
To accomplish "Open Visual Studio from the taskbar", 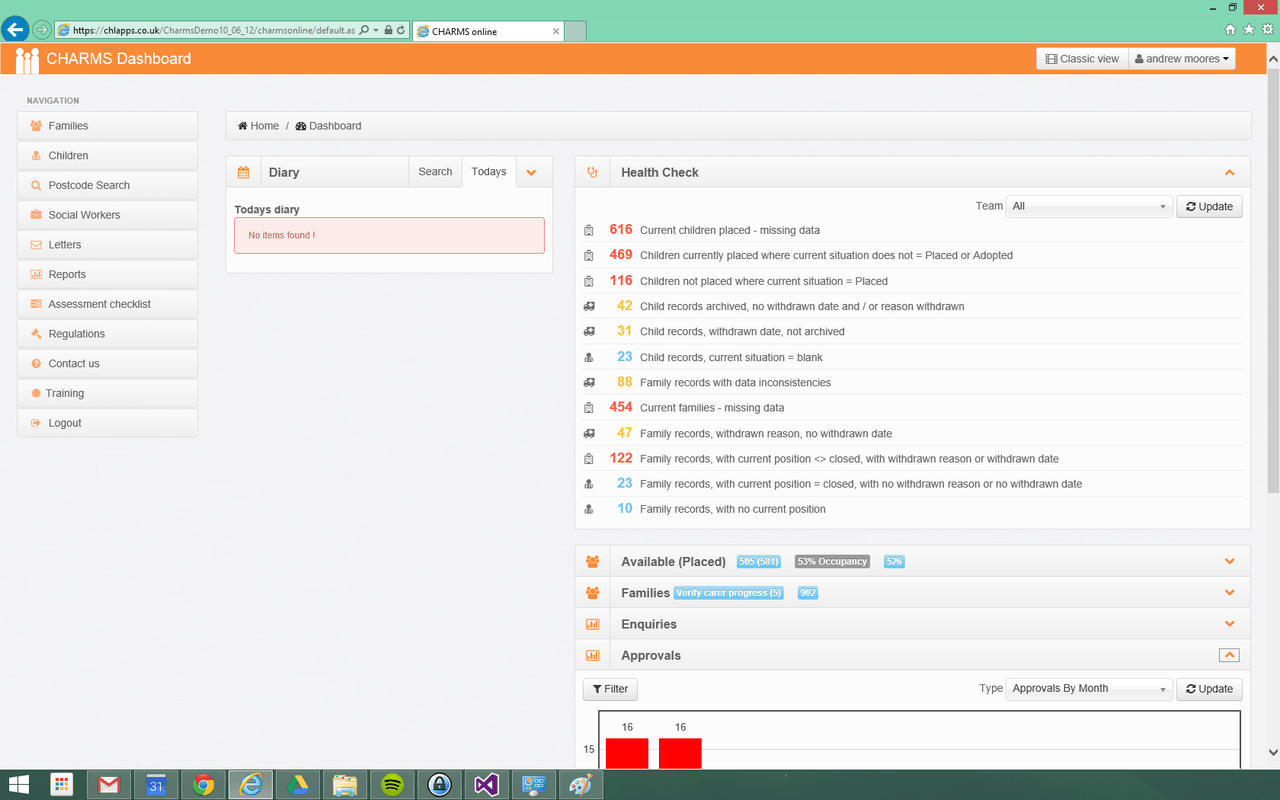I will pyautogui.click(x=487, y=785).
